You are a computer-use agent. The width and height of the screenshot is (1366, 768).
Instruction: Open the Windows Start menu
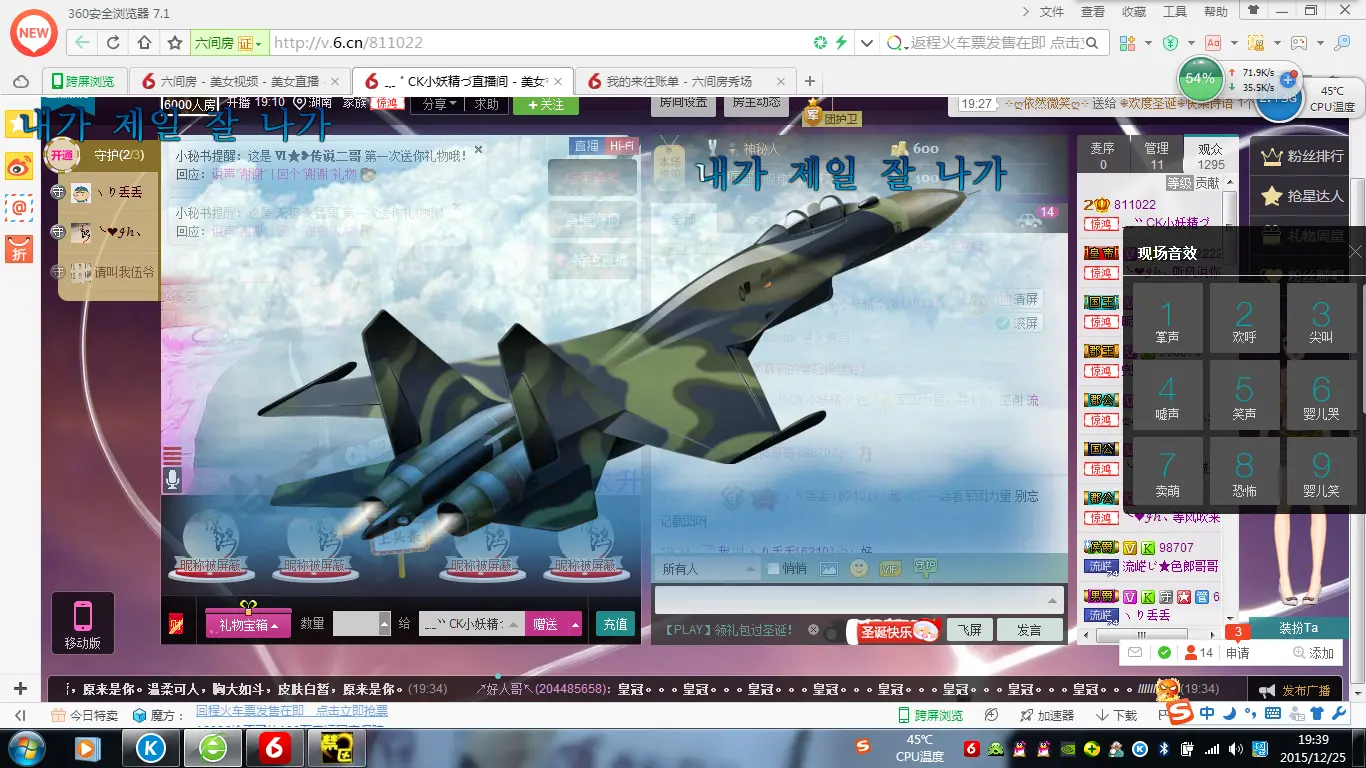[x=27, y=747]
